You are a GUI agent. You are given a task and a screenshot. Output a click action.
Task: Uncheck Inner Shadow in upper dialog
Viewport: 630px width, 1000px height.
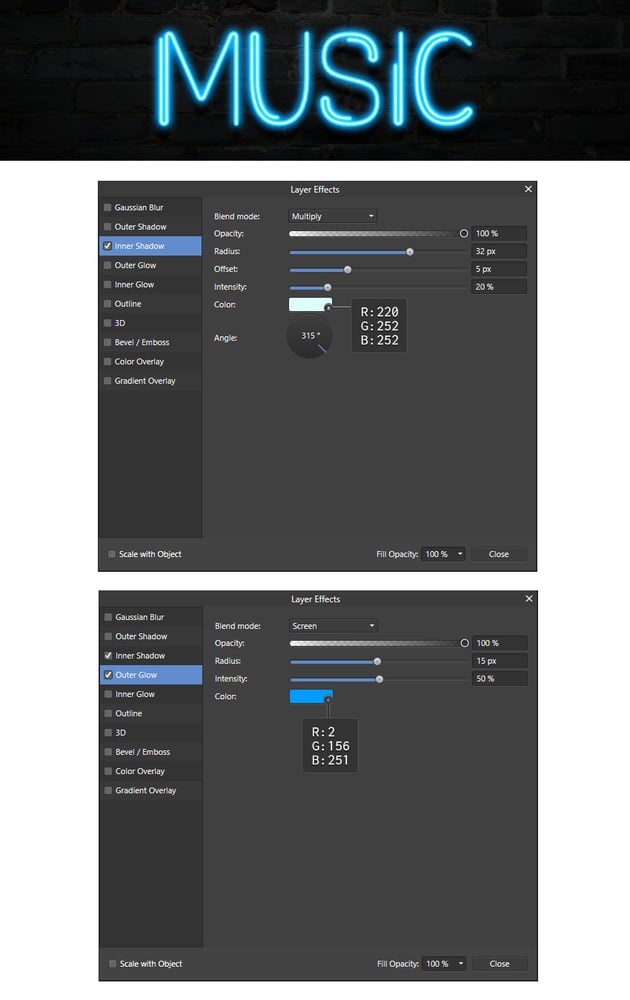(108, 246)
